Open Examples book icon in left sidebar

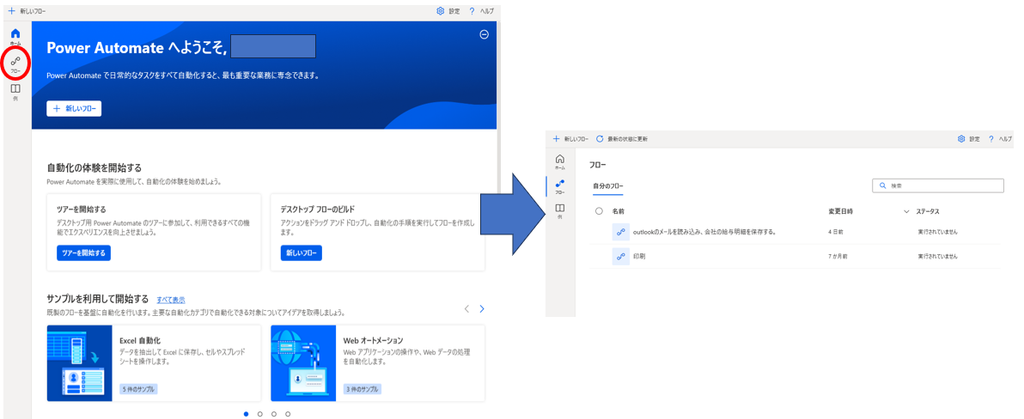tap(16, 91)
